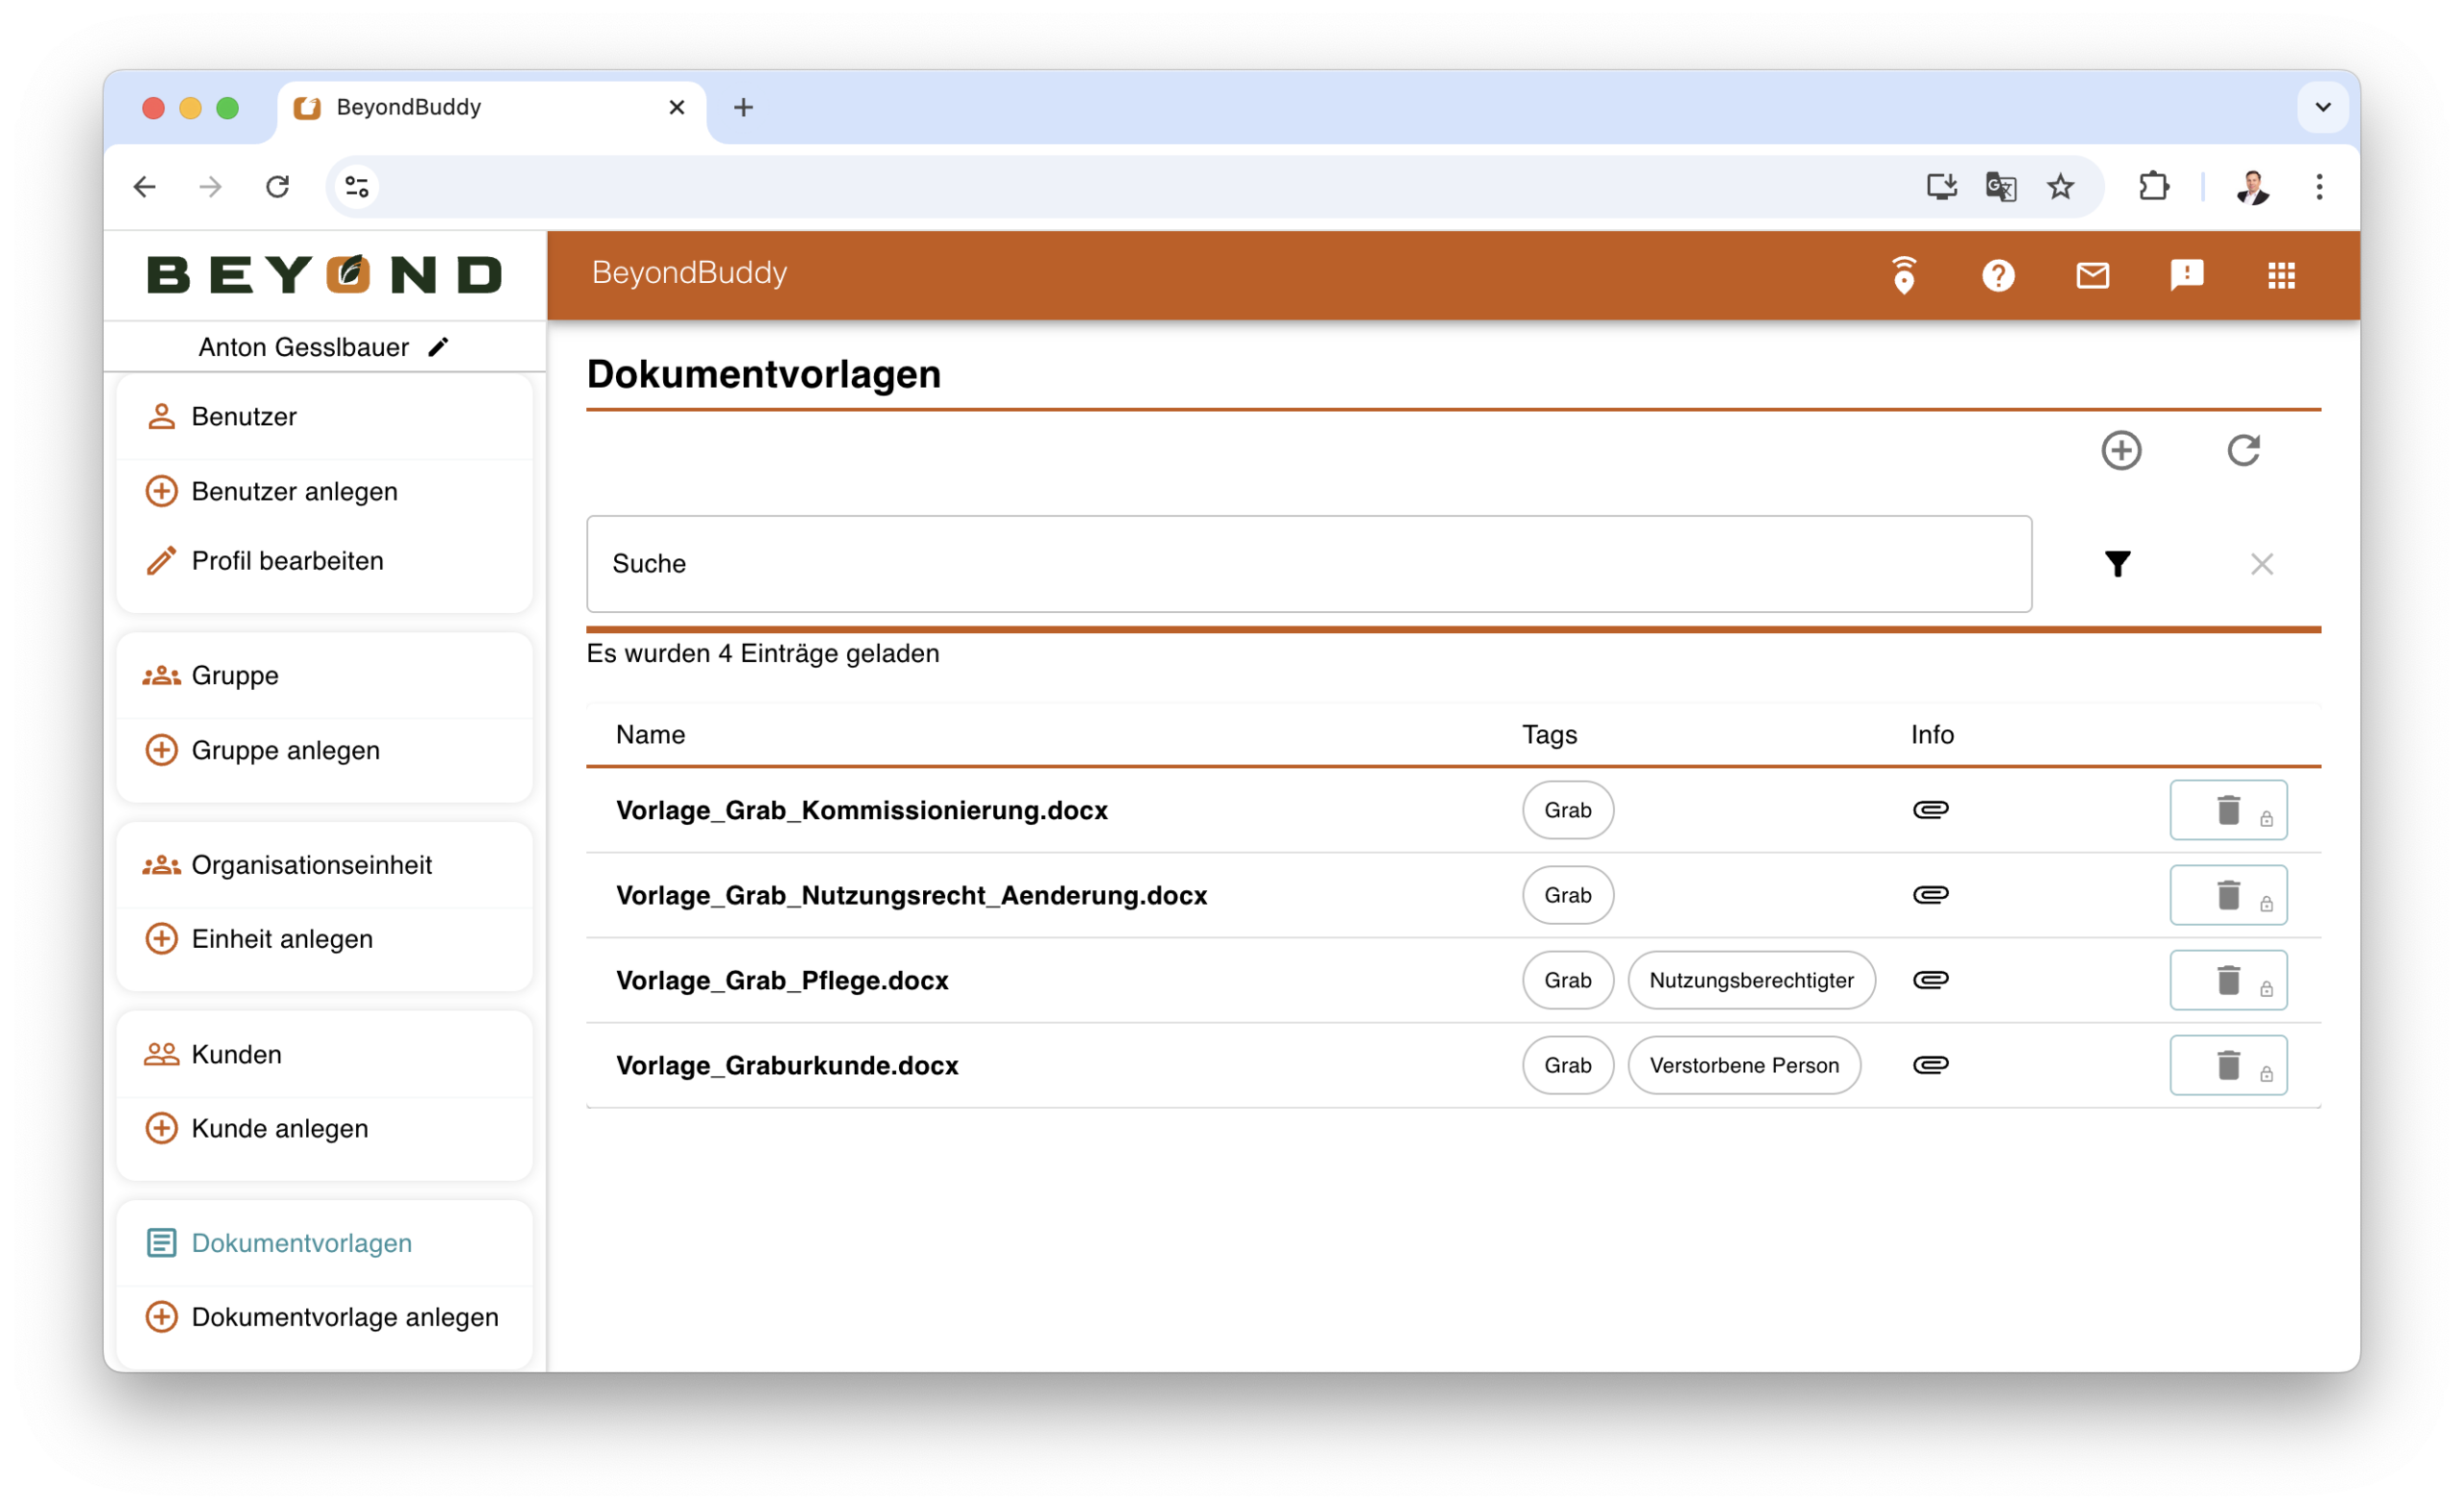
Task: Open the apps grid icon
Action: (2281, 275)
